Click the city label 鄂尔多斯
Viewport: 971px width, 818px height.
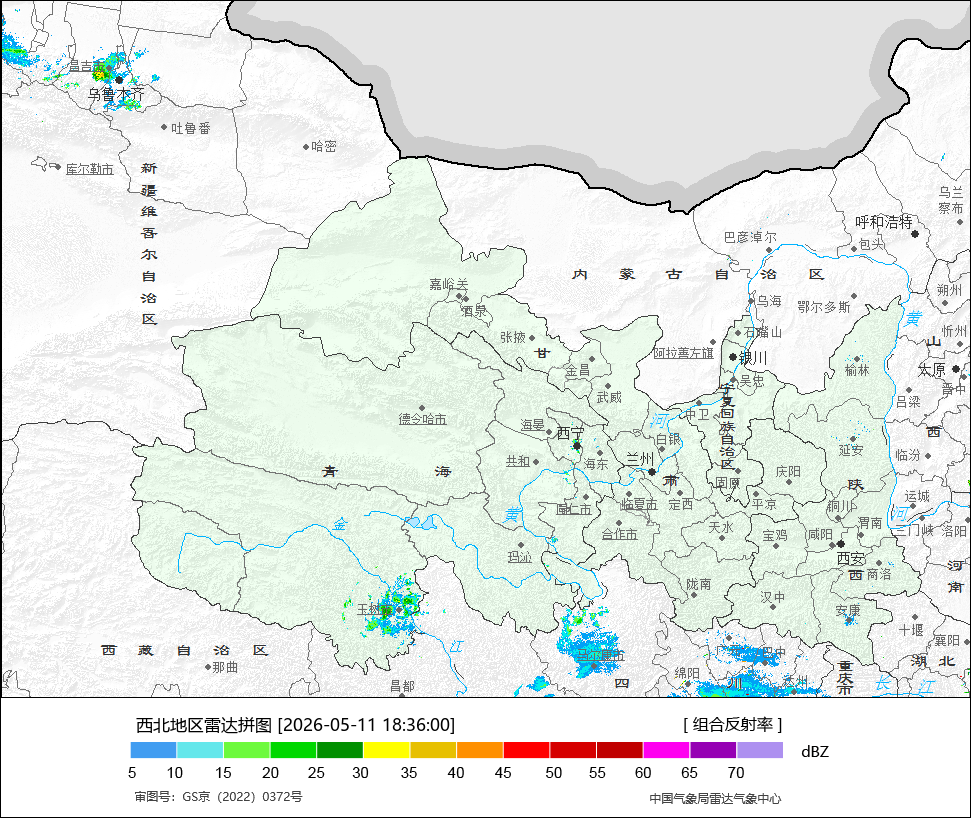click(824, 307)
